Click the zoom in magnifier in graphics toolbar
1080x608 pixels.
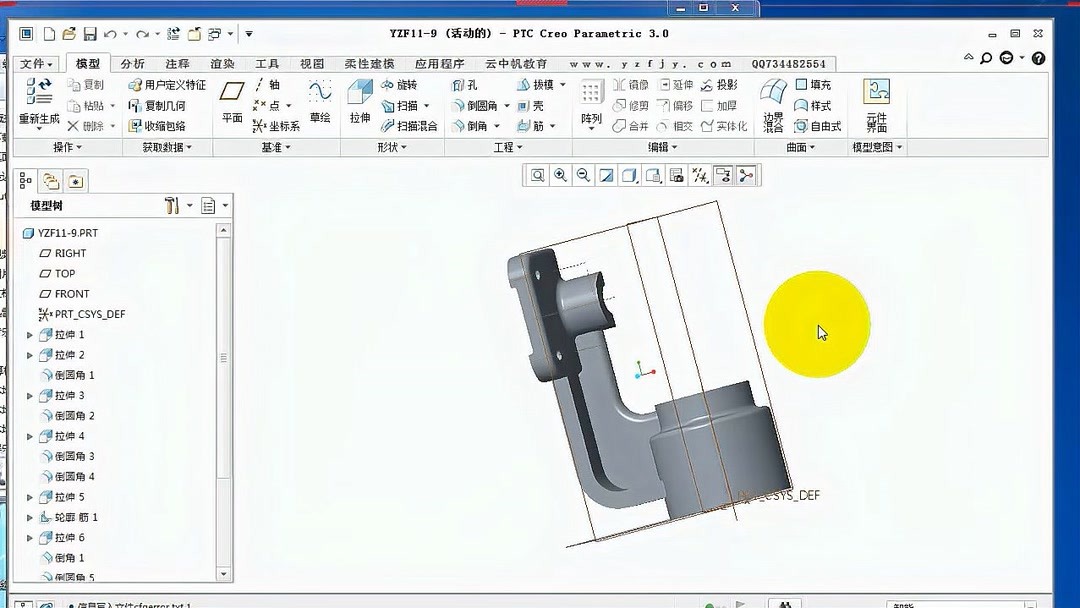pyautogui.click(x=561, y=175)
